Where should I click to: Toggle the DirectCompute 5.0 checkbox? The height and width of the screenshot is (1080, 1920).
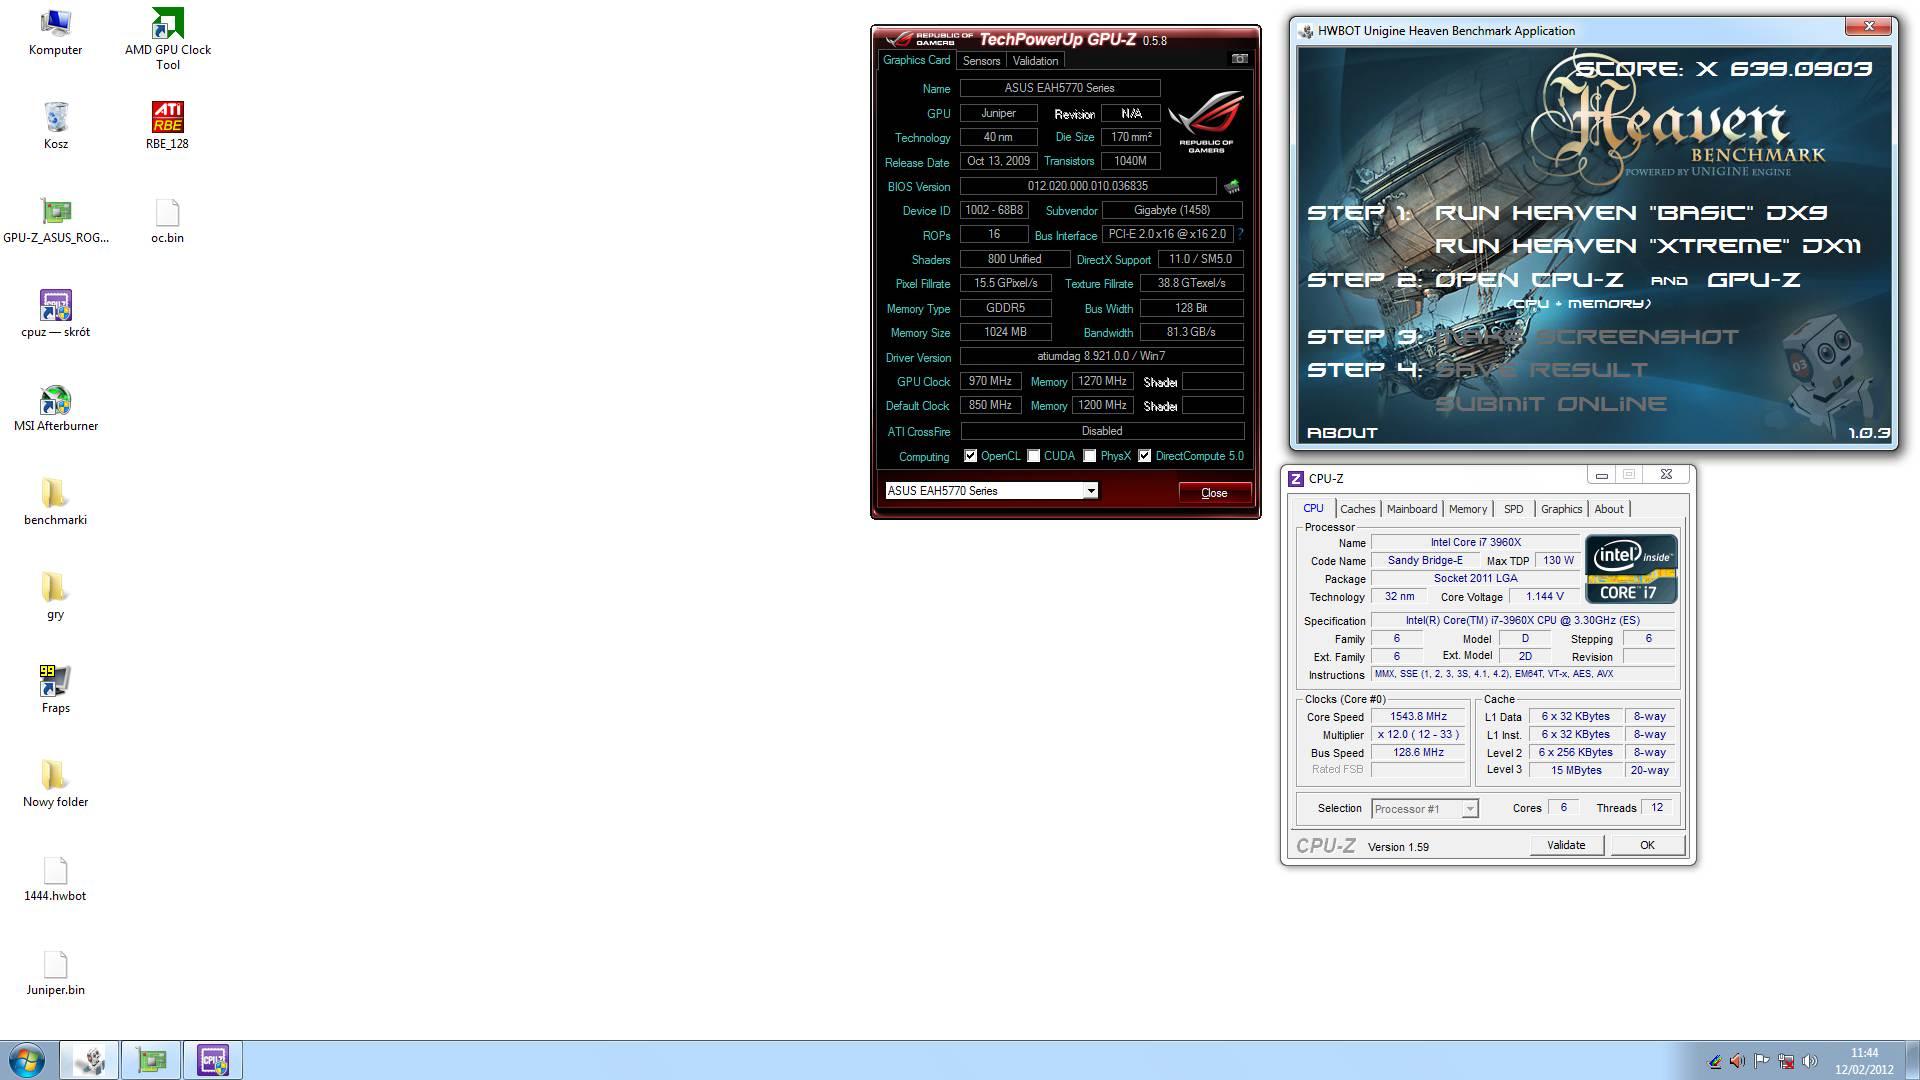(x=1145, y=456)
